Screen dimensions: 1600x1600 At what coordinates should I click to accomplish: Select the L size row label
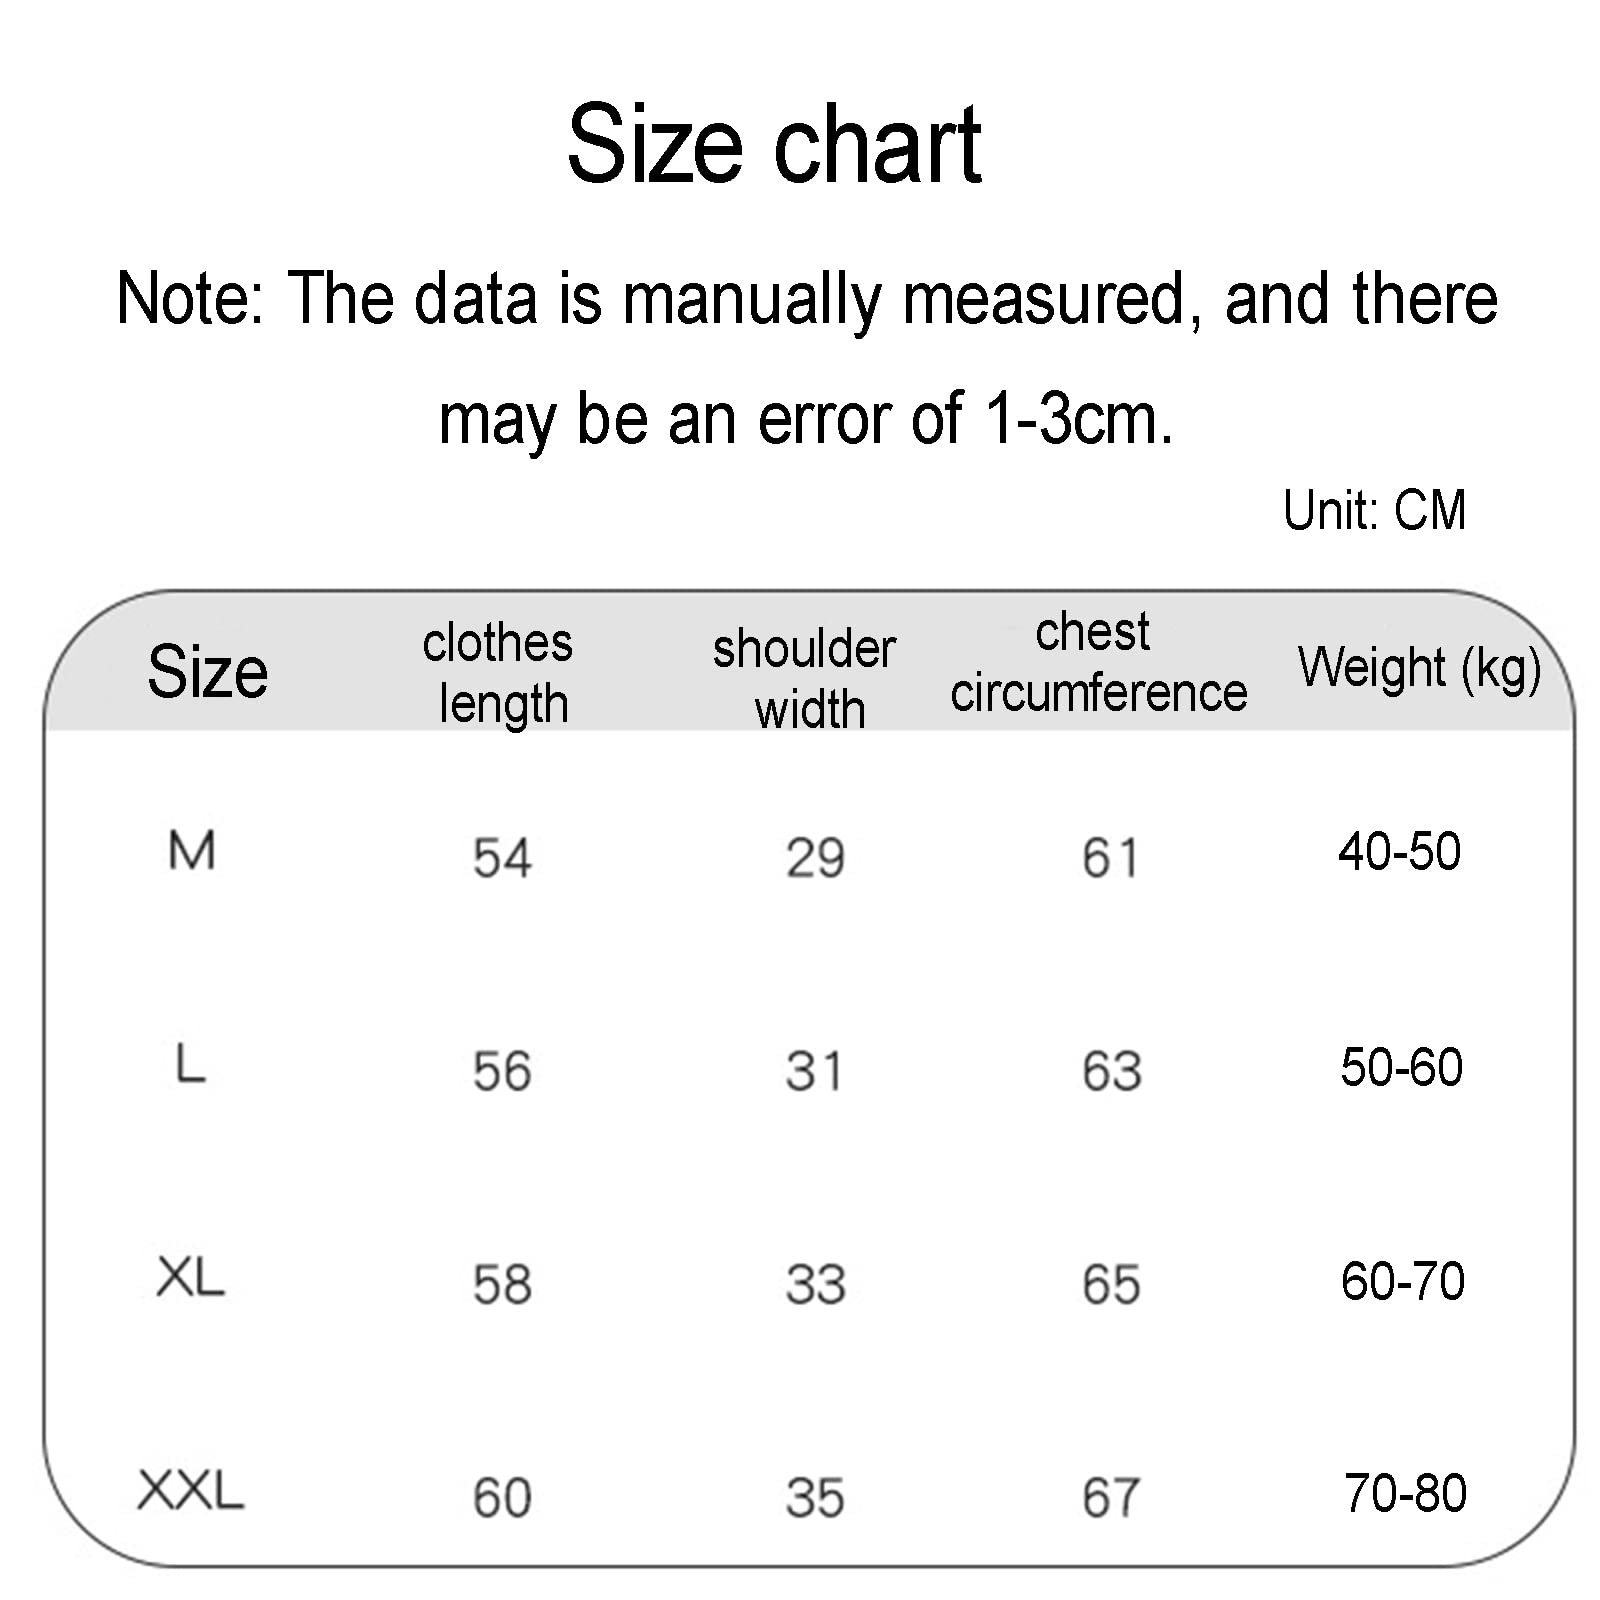click(x=190, y=1065)
